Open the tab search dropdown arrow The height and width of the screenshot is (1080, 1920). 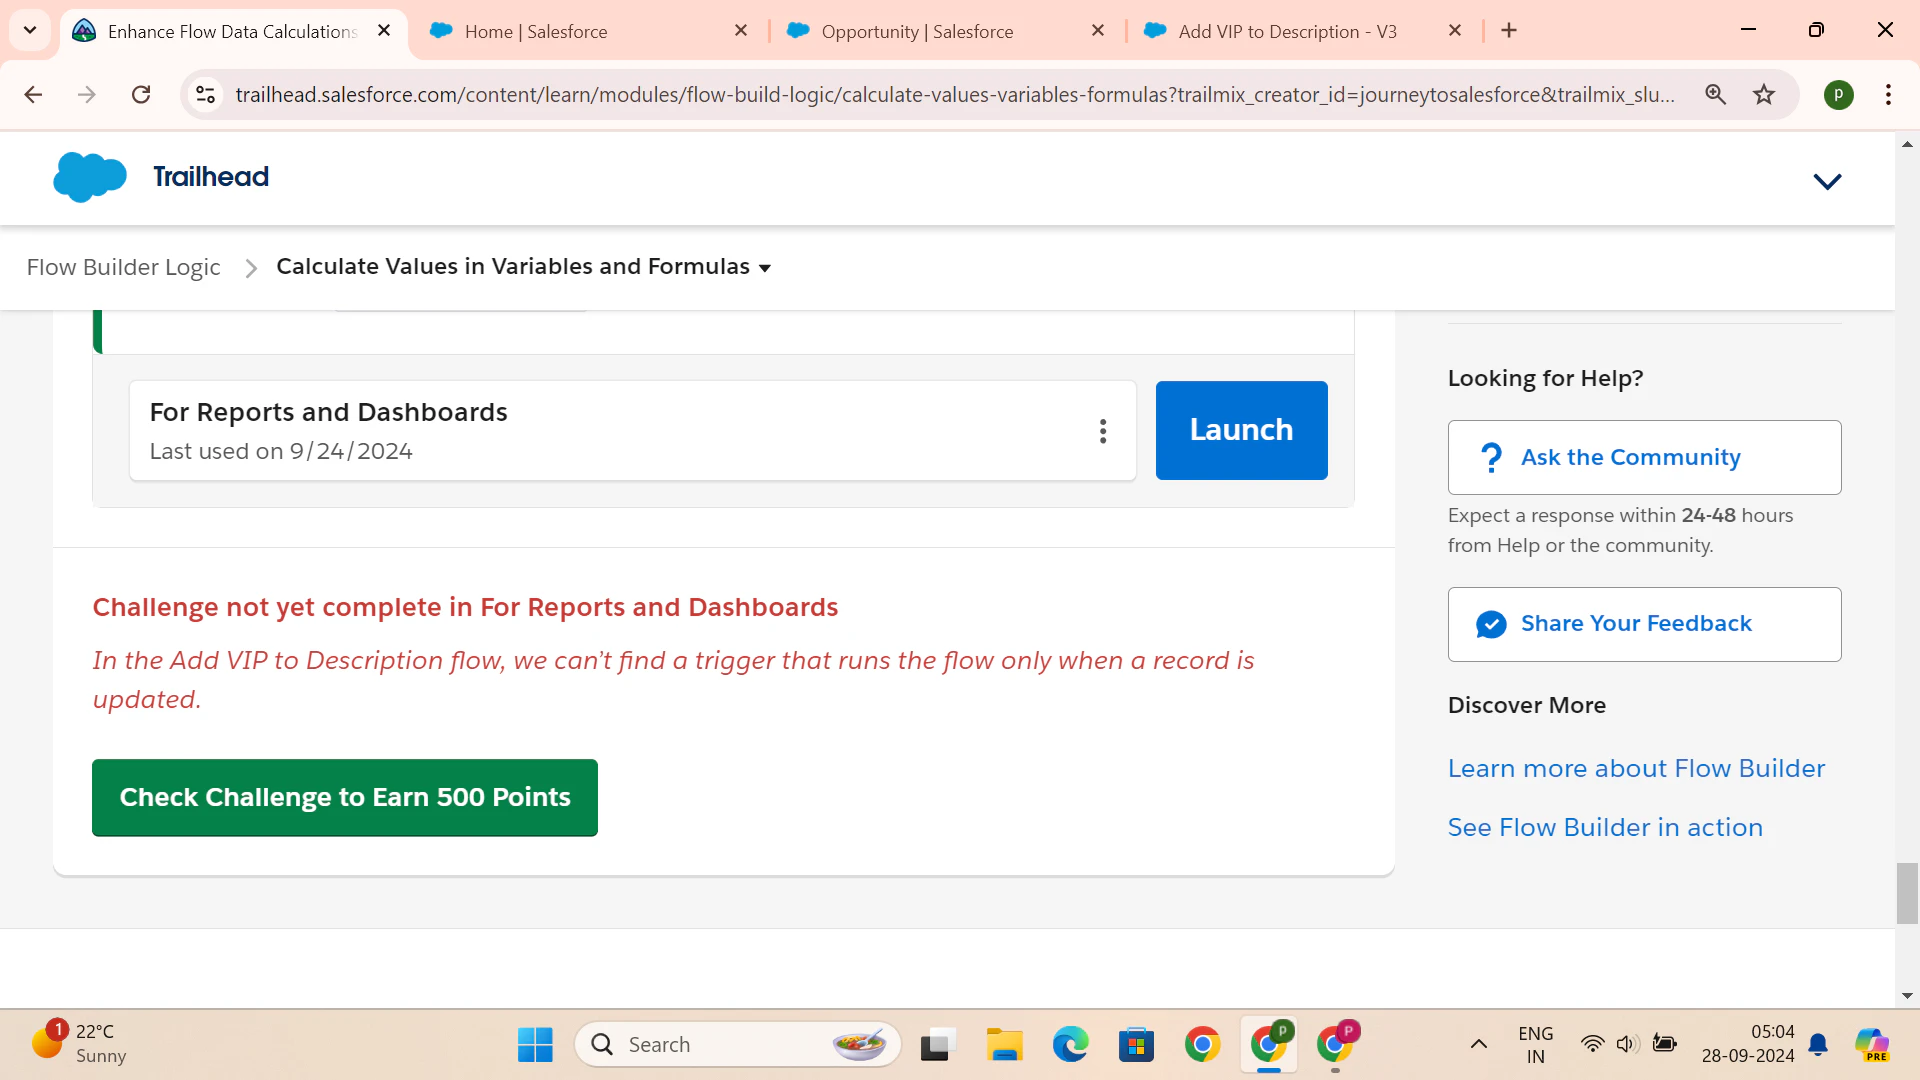[30, 30]
